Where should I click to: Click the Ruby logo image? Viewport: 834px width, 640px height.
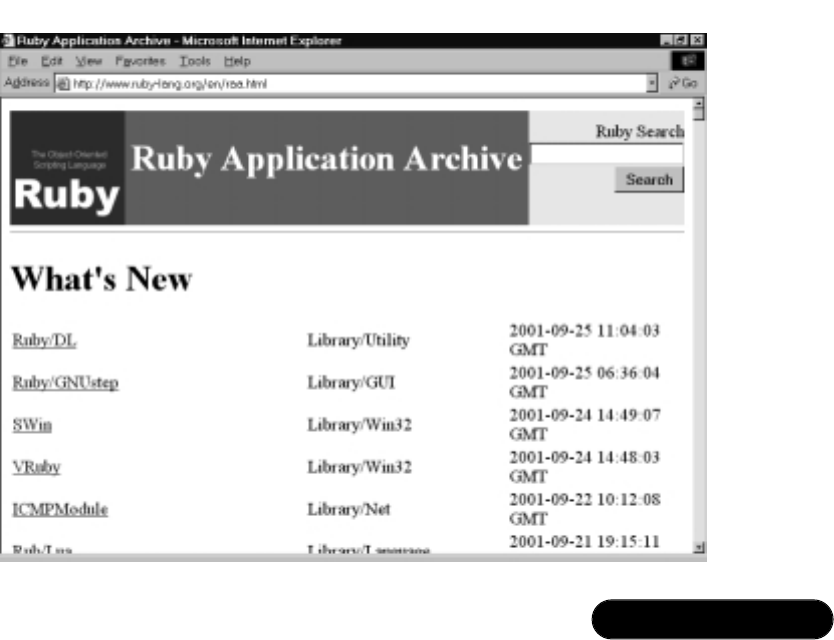click(x=68, y=168)
